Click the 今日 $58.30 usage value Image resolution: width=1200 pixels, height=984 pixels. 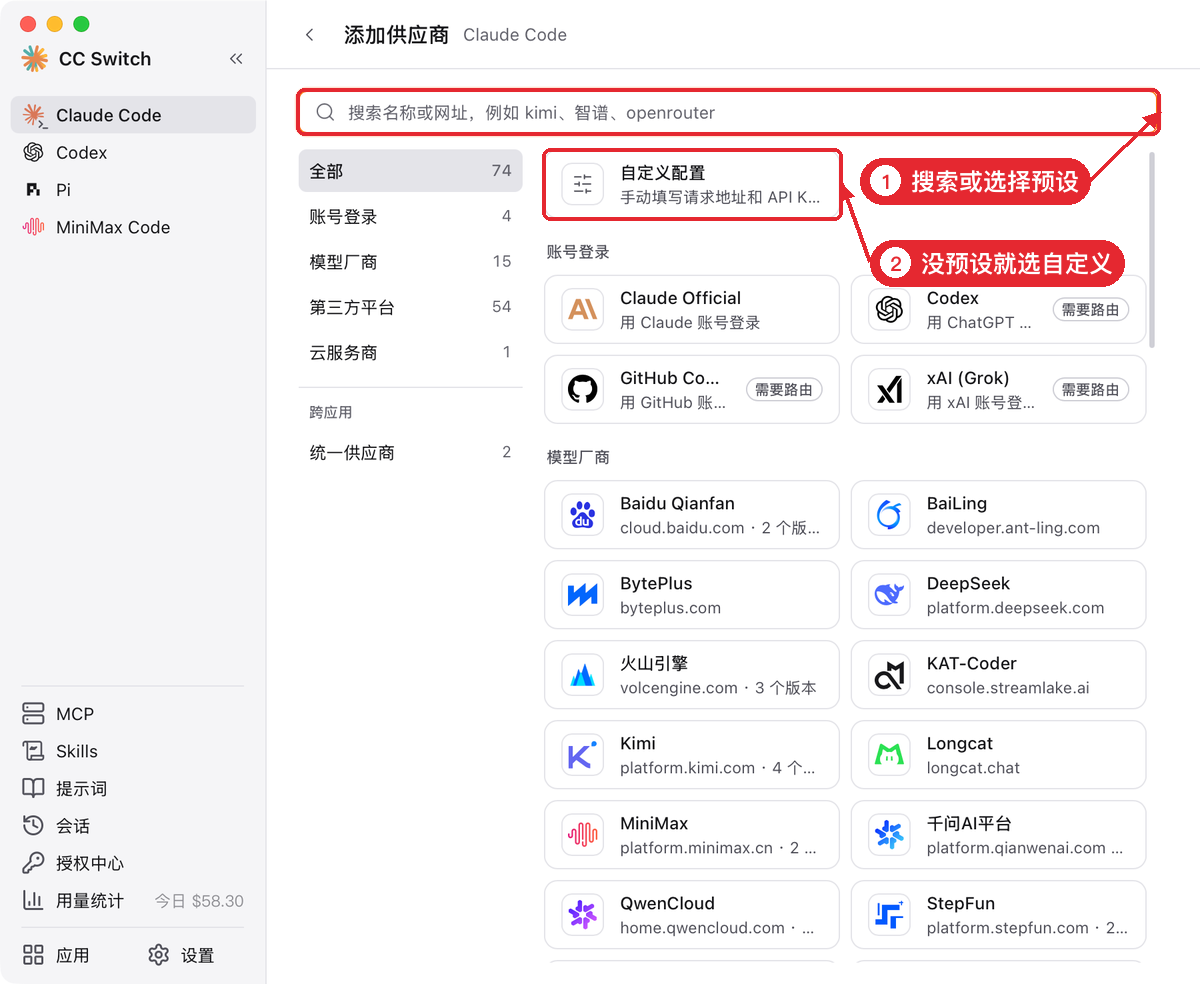(199, 901)
